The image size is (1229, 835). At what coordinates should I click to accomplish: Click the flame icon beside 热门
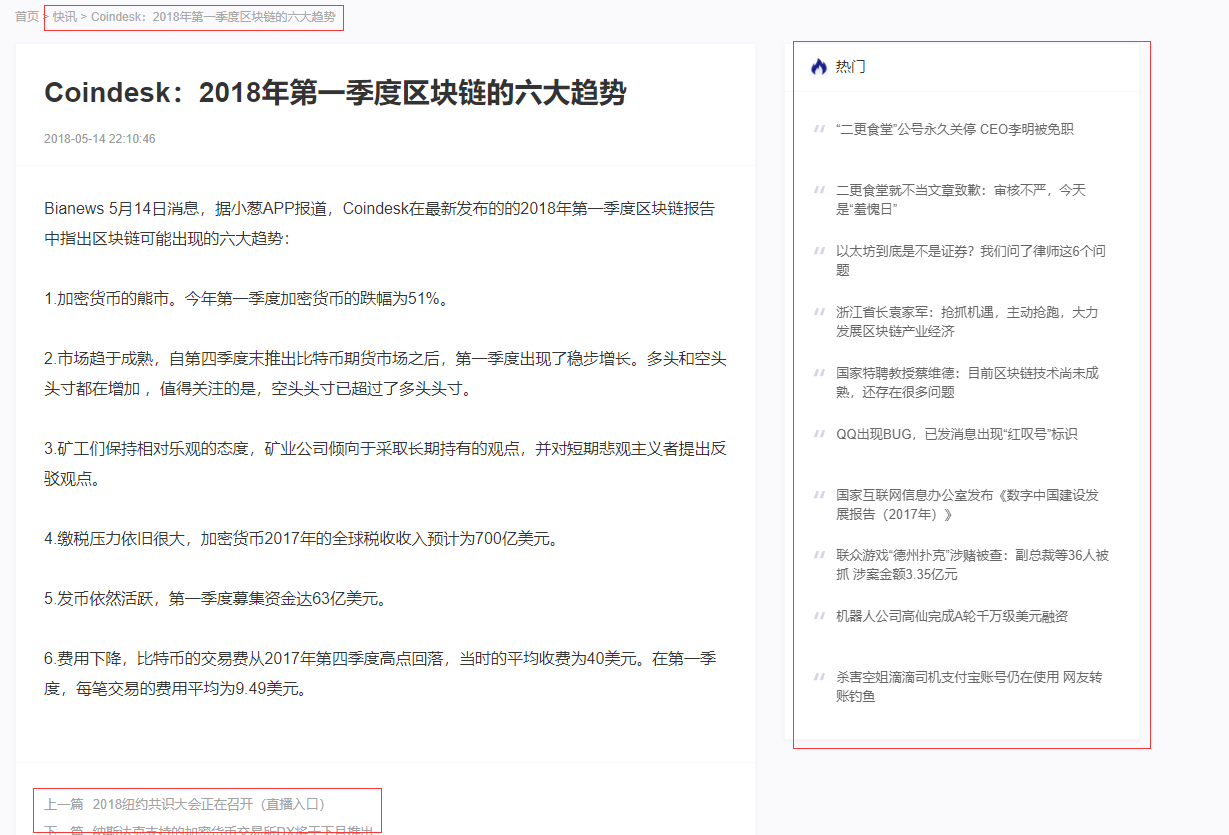click(819, 67)
